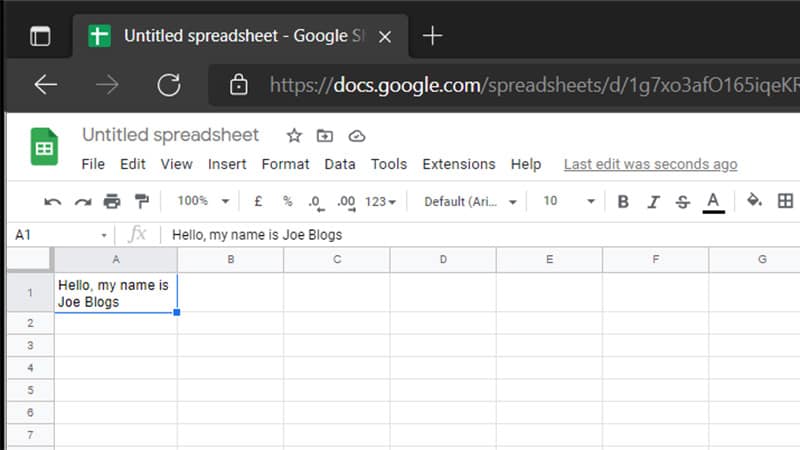Click the A1 name box field
Screen dimensions: 800x450
click(x=55, y=234)
